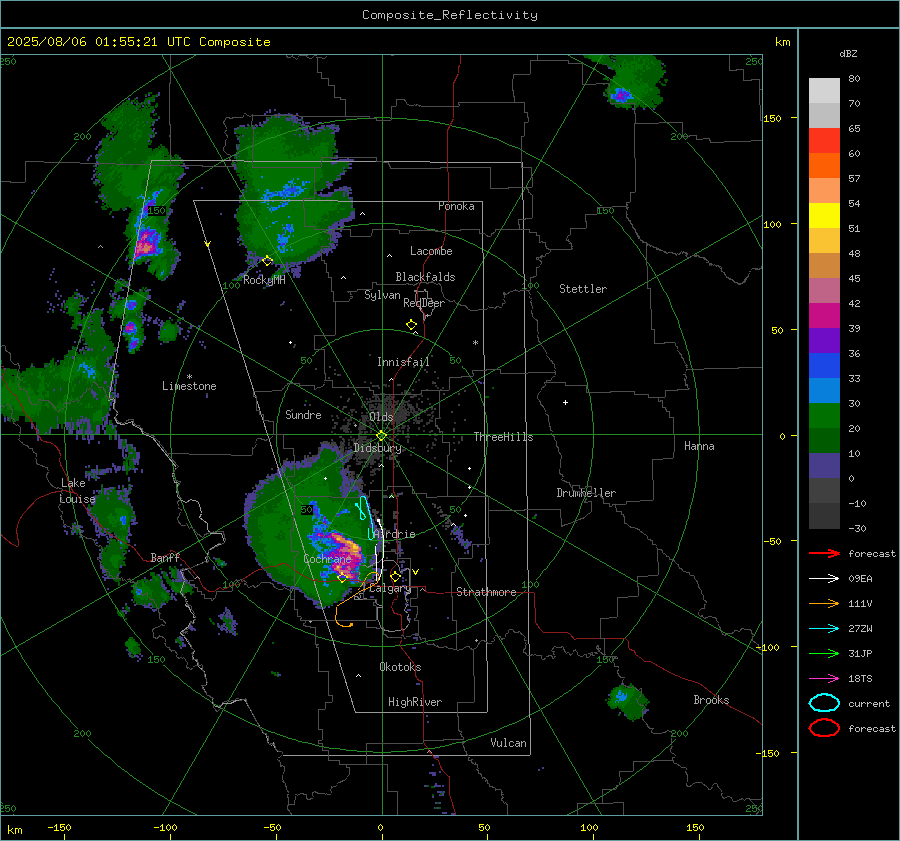The height and width of the screenshot is (841, 900).
Task: Click the current legend label
Action: pyautogui.click(x=869, y=704)
